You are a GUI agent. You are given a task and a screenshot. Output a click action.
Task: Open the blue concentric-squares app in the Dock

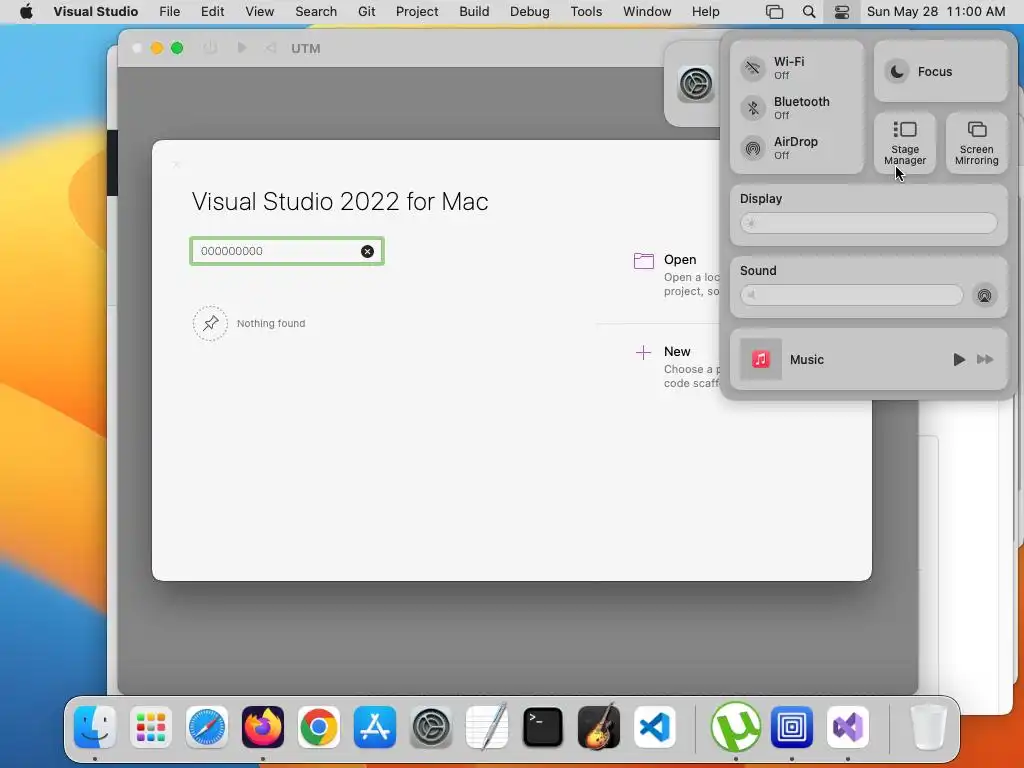(x=792, y=727)
